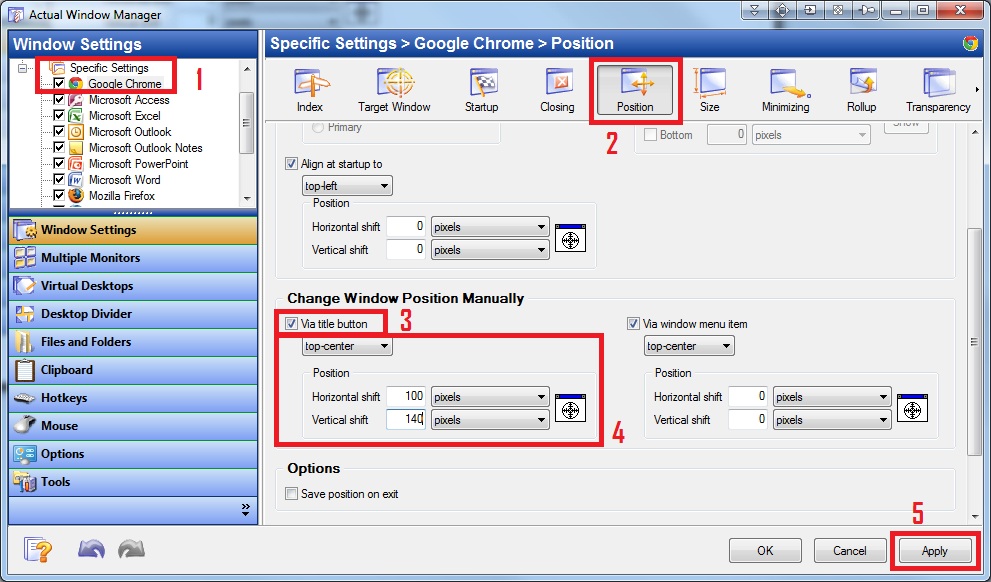Viewport: 991px width, 582px height.
Task: Click the OK button
Action: click(765, 550)
